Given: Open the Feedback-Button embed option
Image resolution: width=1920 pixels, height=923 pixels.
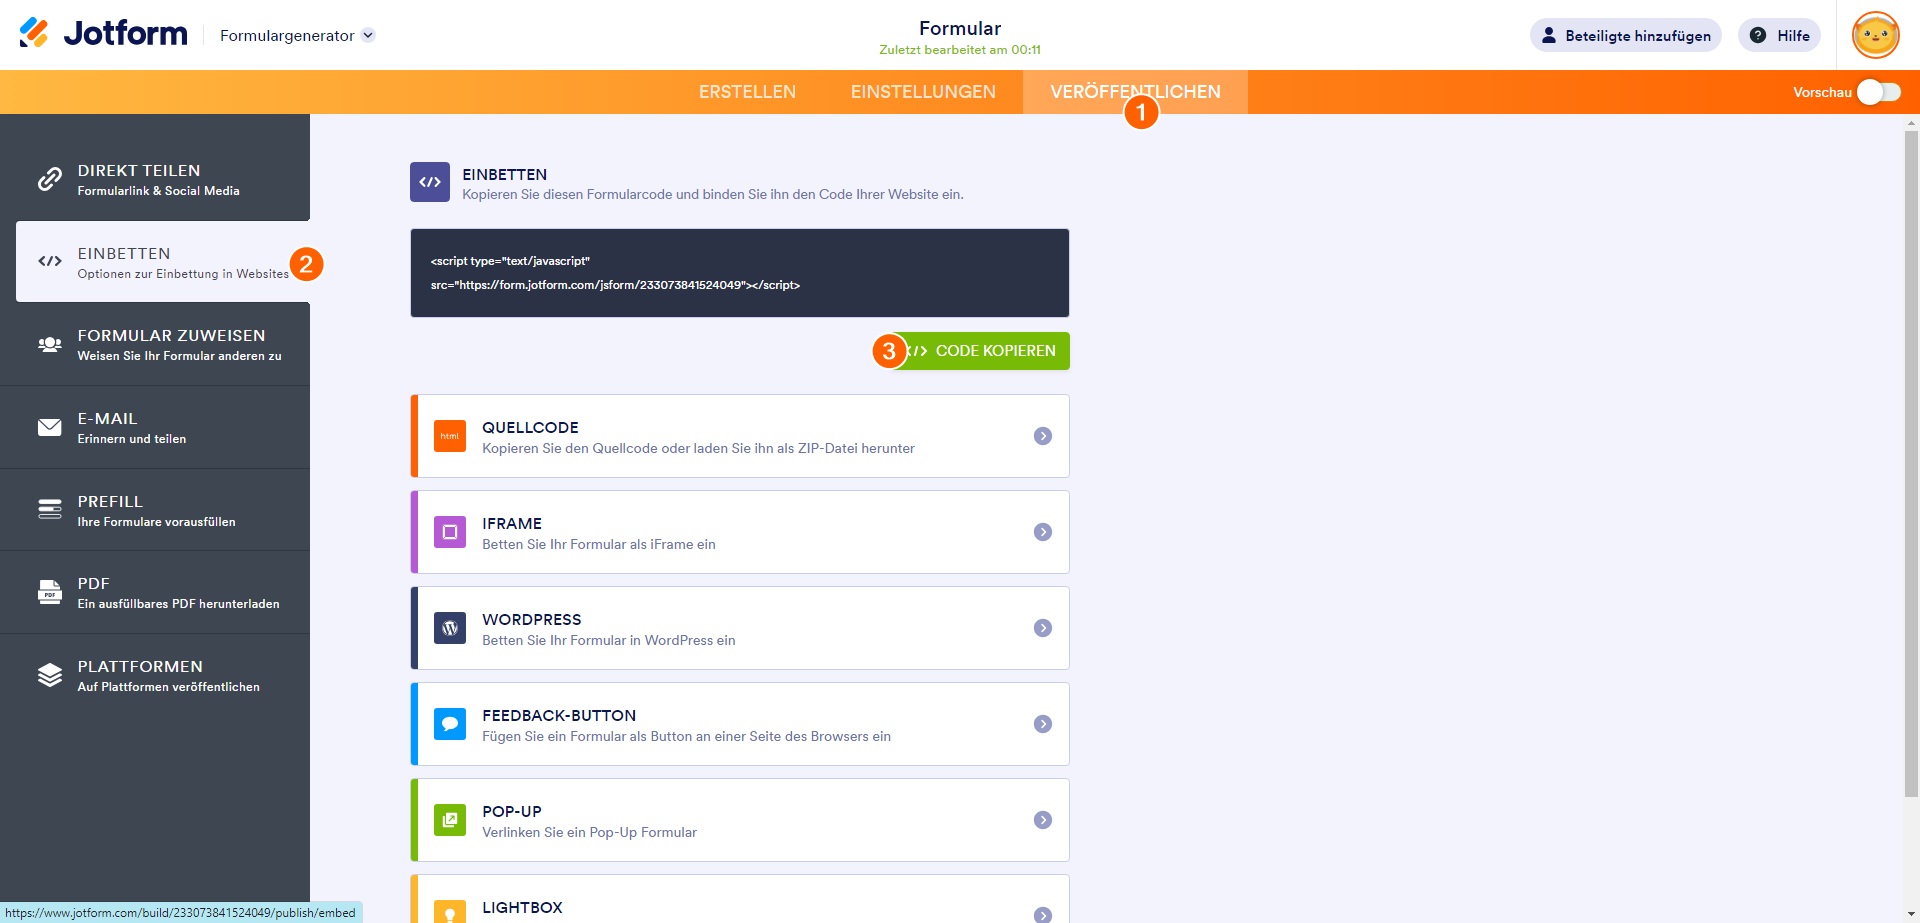Looking at the screenshot, I should click(x=740, y=724).
